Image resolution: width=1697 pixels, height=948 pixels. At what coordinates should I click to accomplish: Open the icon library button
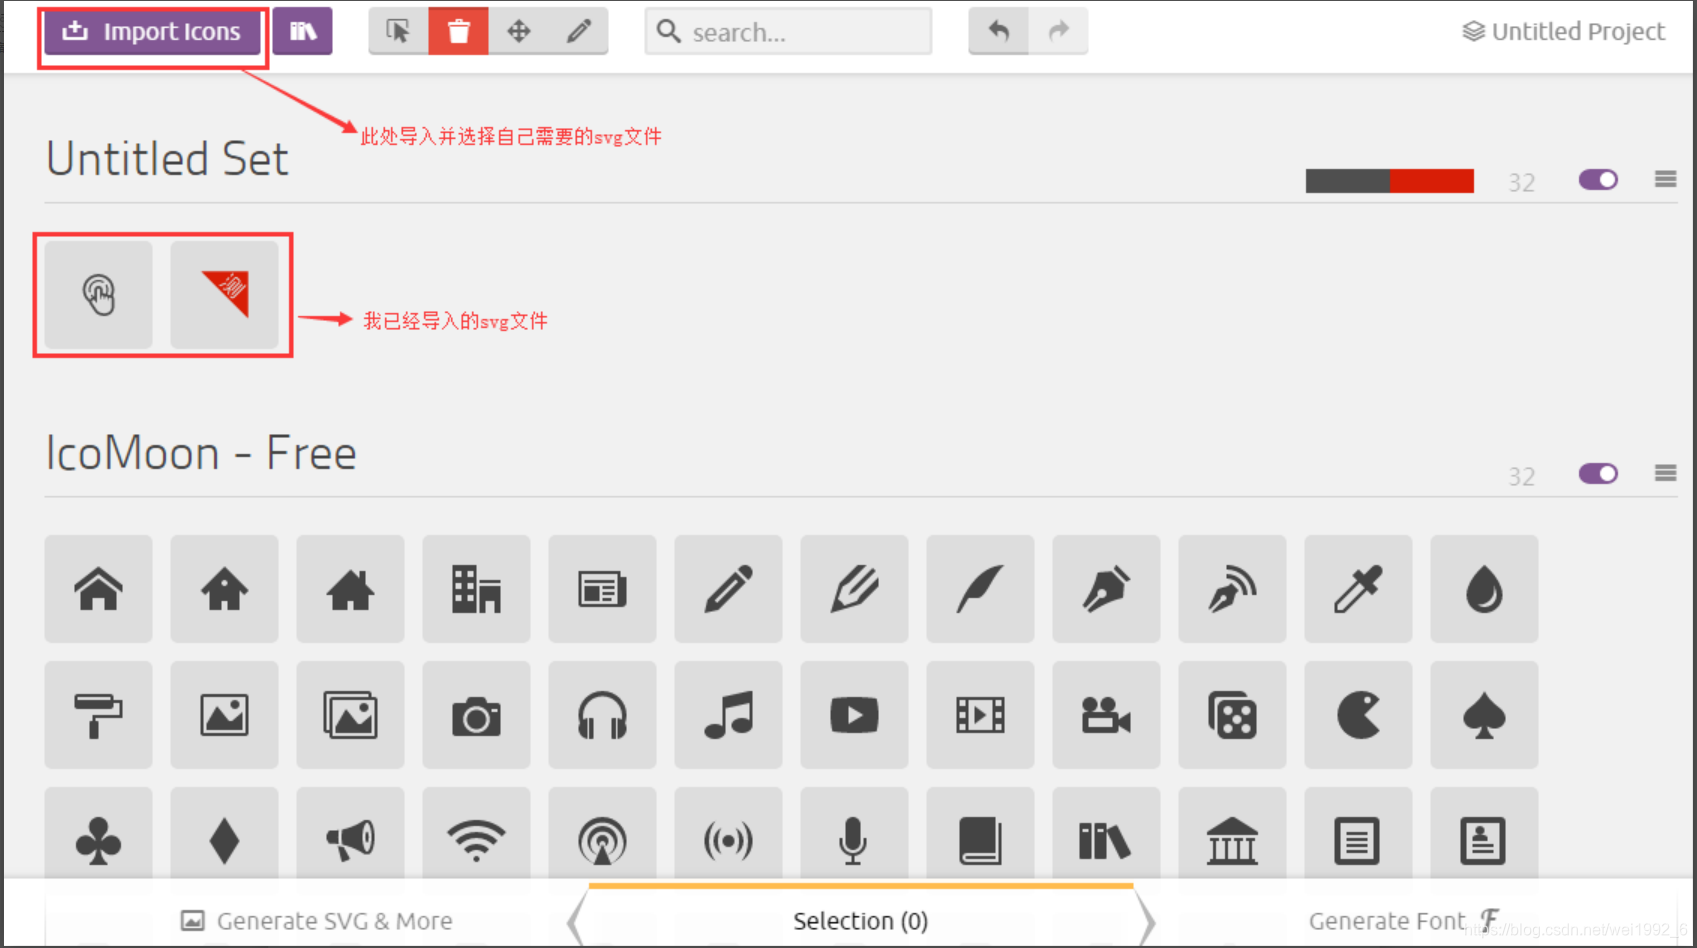302,32
